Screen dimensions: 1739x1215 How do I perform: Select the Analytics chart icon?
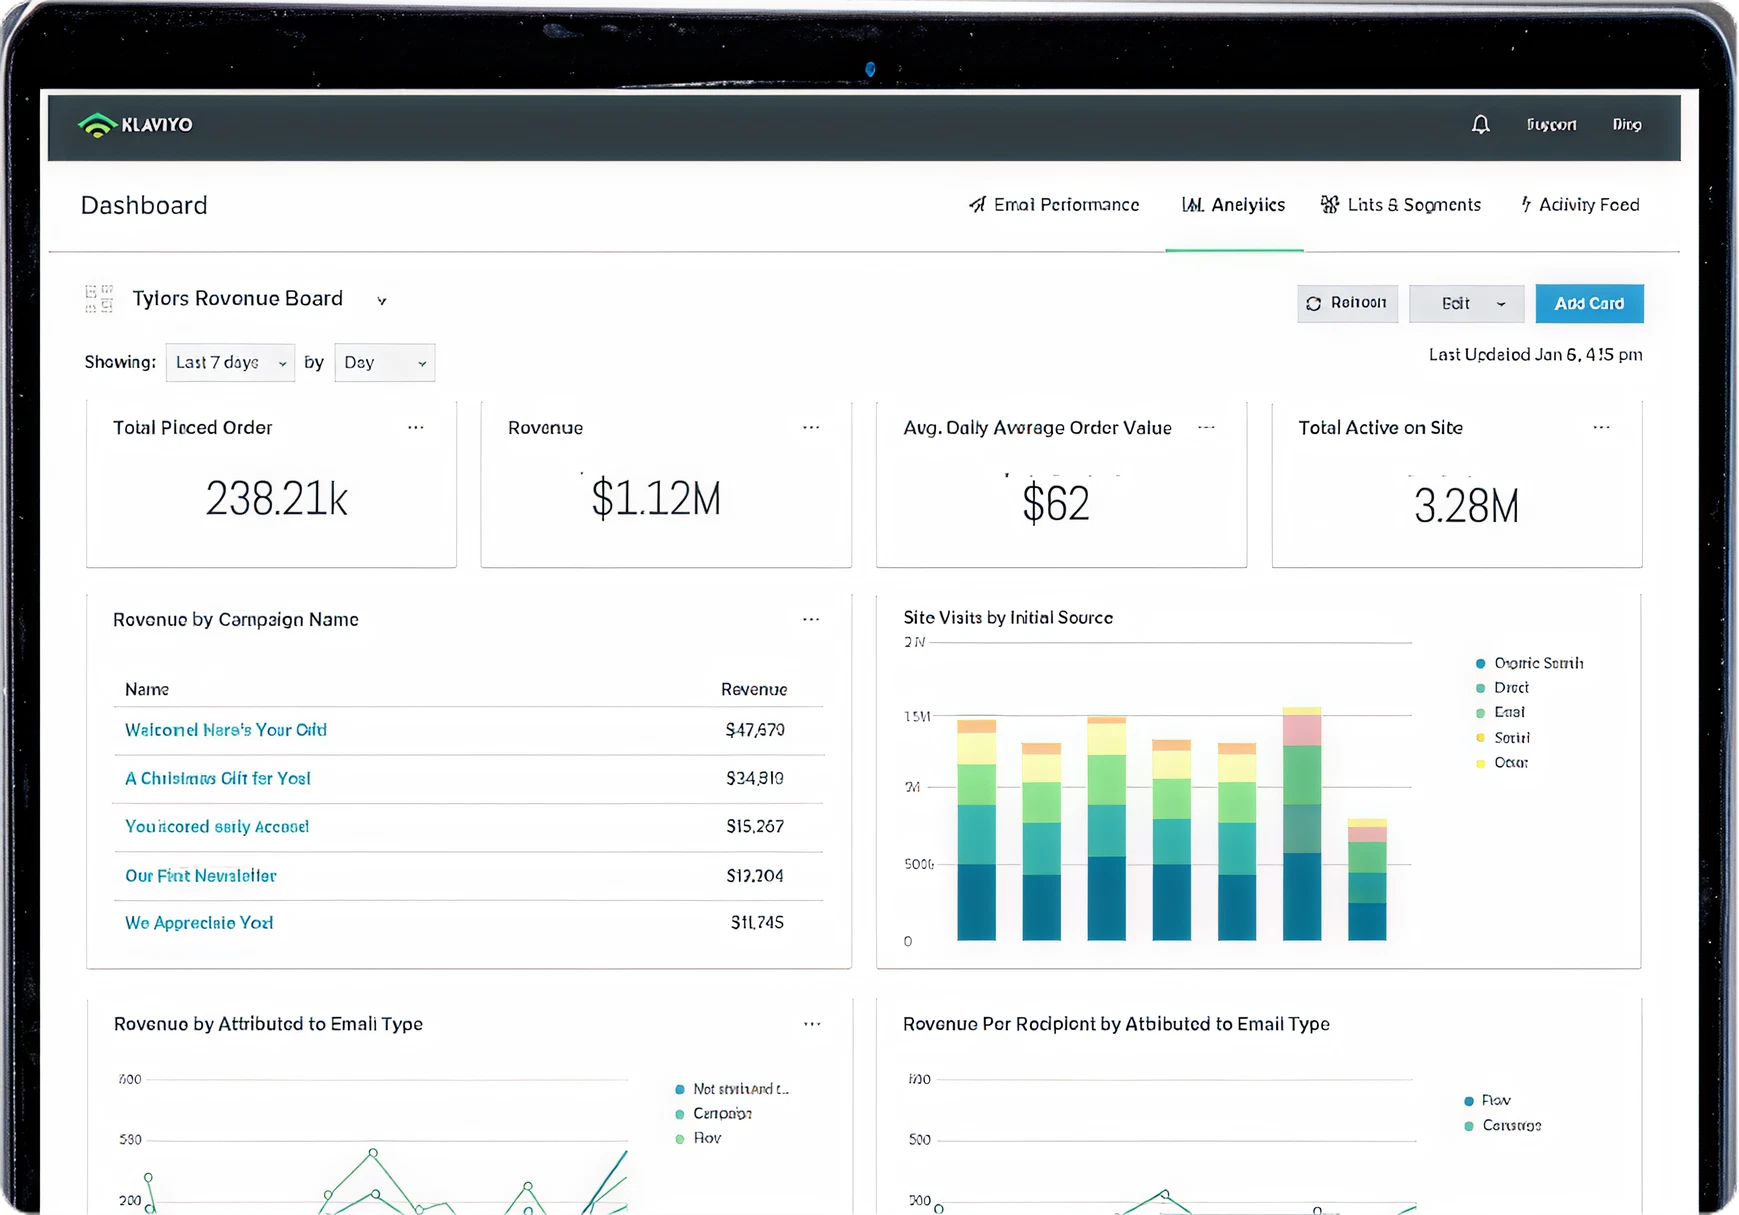1192,205
